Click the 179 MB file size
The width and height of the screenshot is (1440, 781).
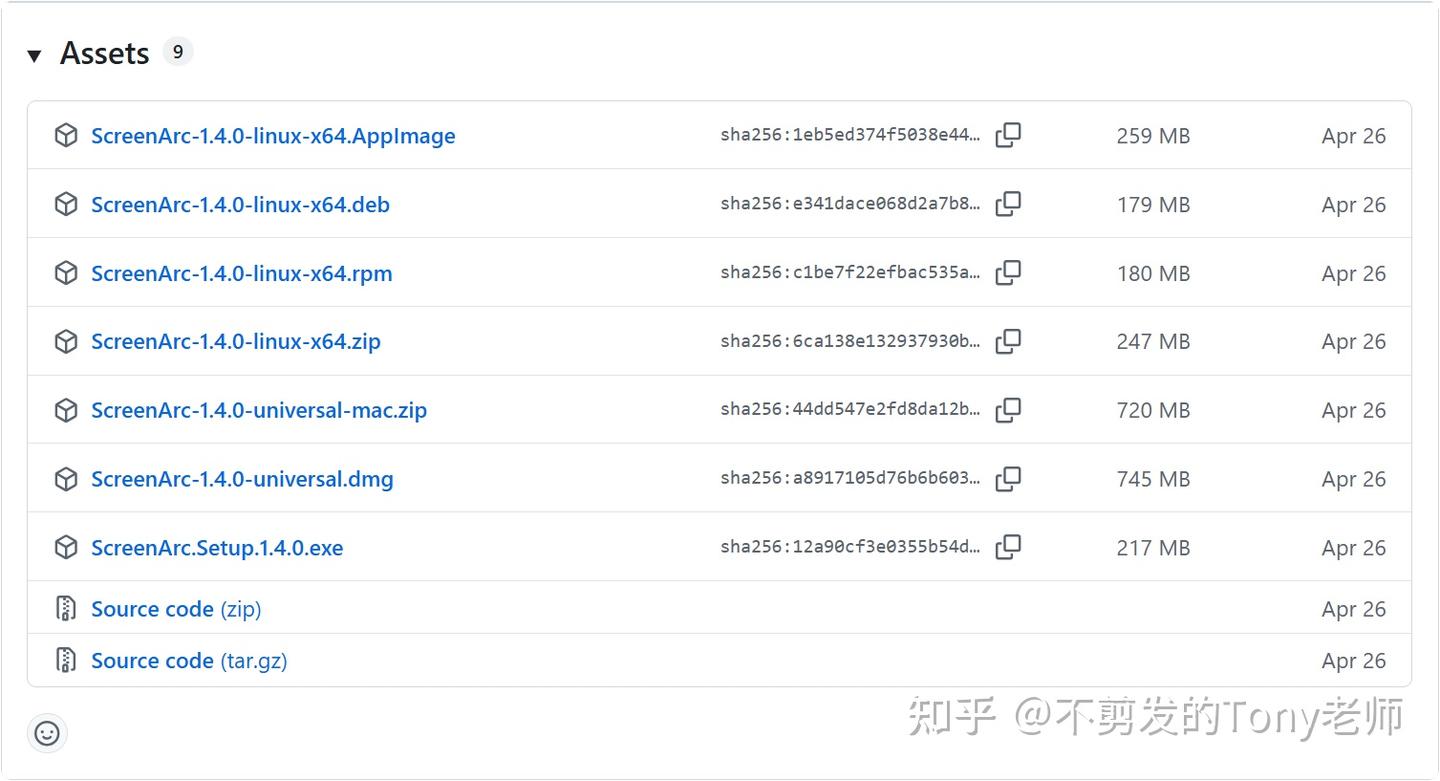point(1153,205)
